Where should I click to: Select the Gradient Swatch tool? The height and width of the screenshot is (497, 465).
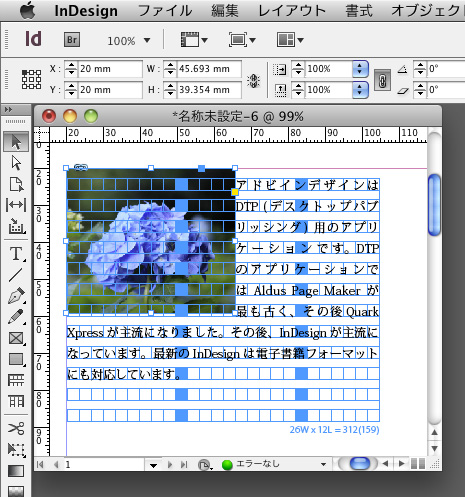pos(16,471)
